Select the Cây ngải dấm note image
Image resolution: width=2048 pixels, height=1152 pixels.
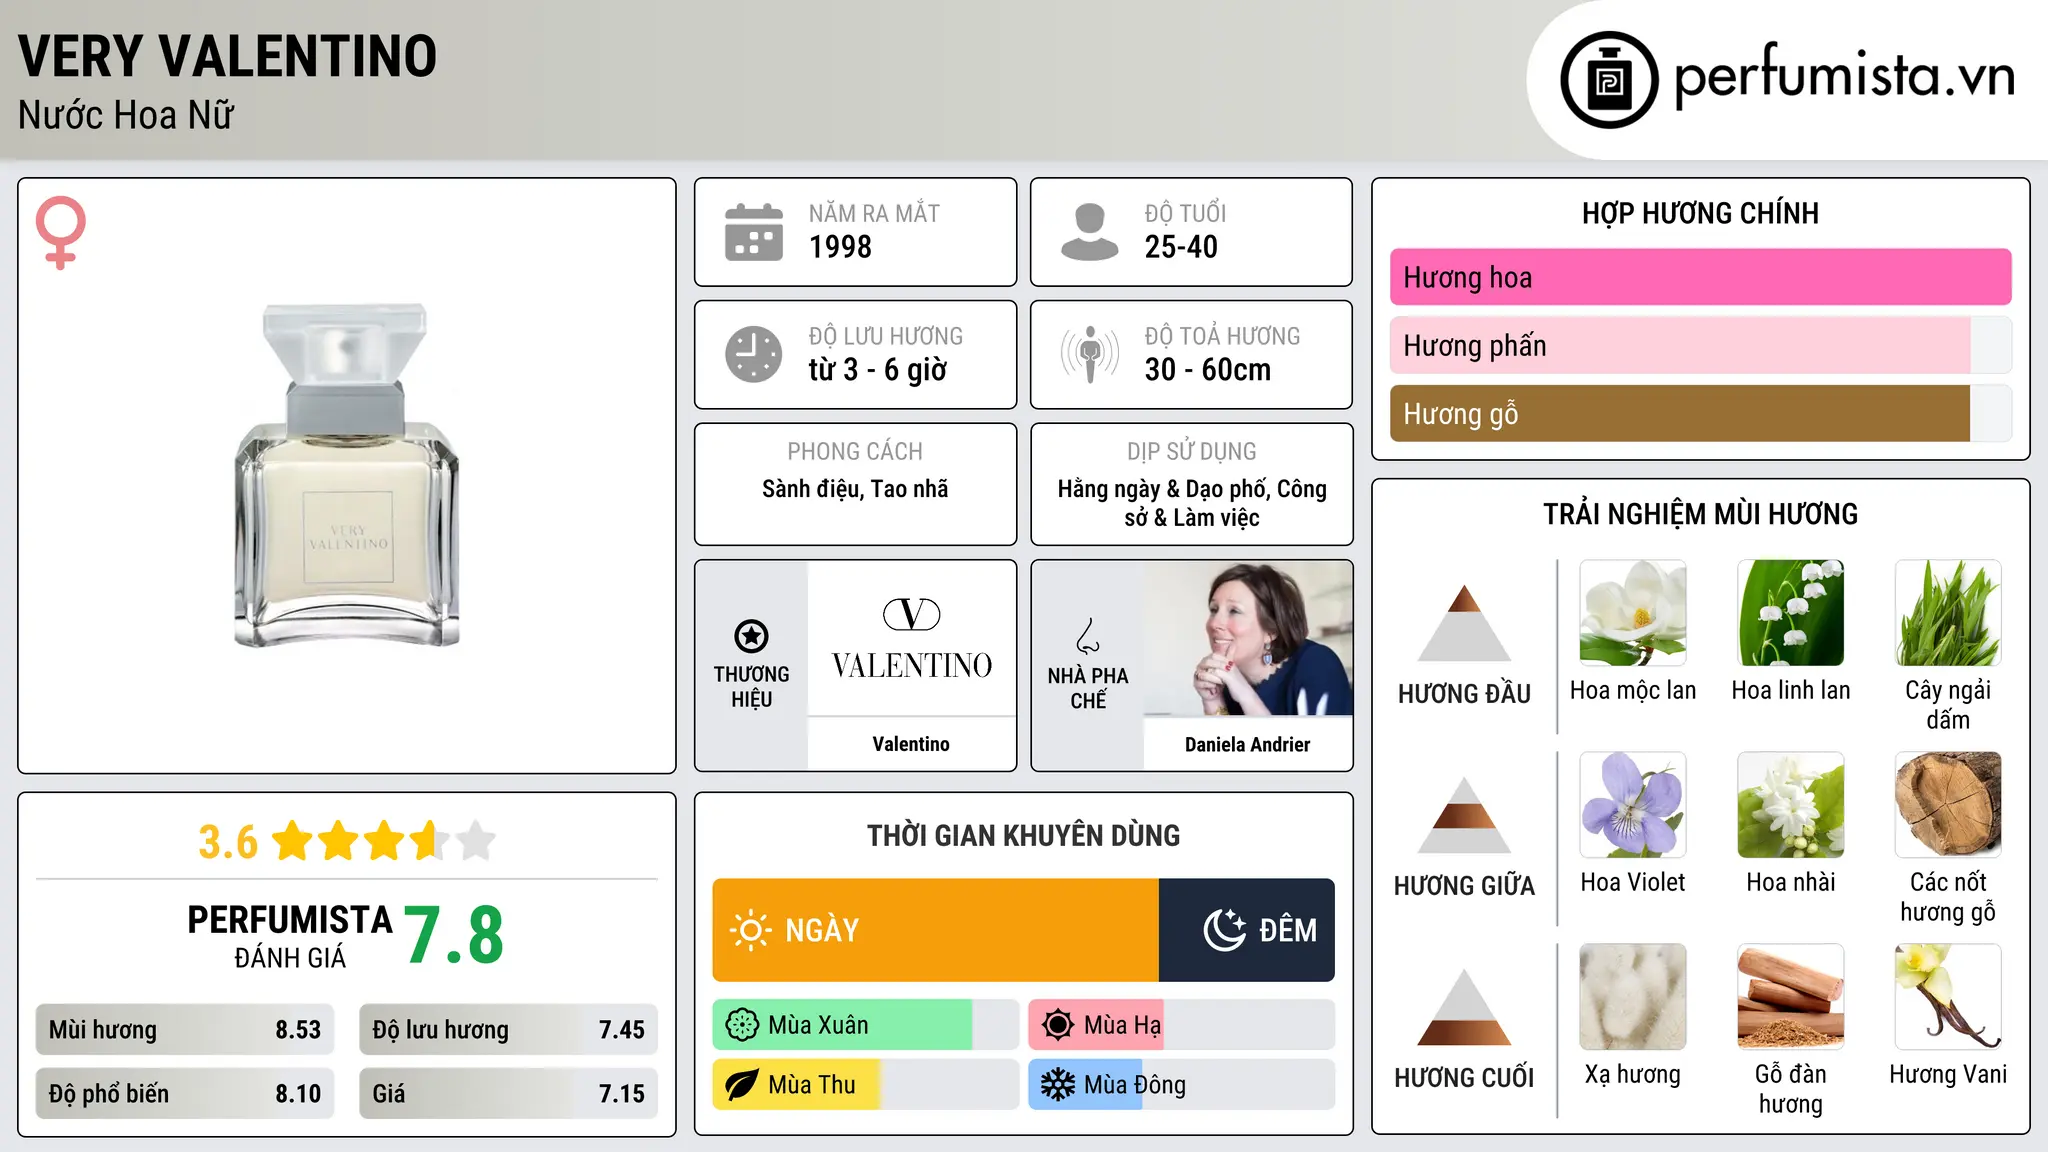coord(1948,613)
